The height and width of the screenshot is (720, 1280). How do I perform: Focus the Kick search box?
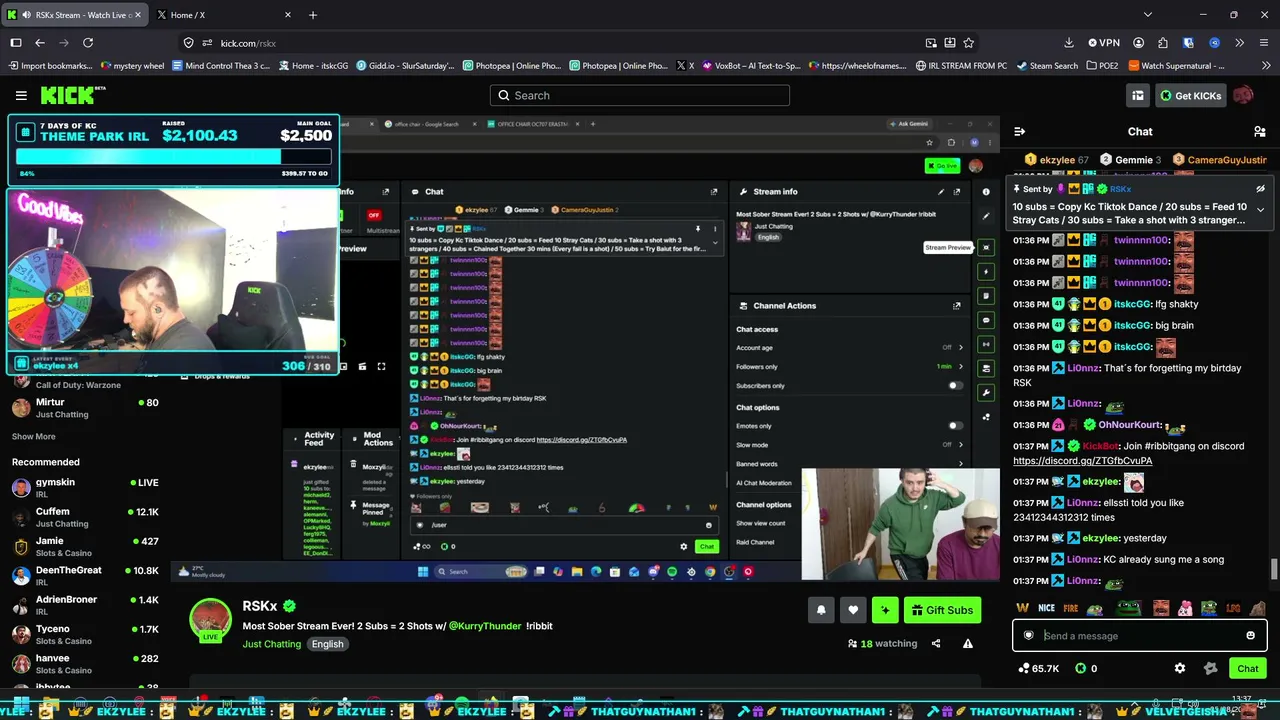point(640,95)
